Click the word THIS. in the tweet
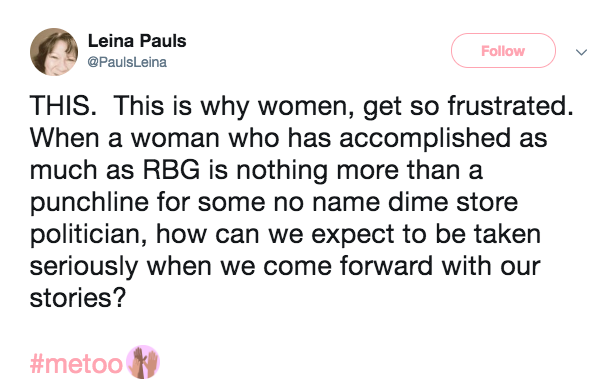 pos(63,106)
